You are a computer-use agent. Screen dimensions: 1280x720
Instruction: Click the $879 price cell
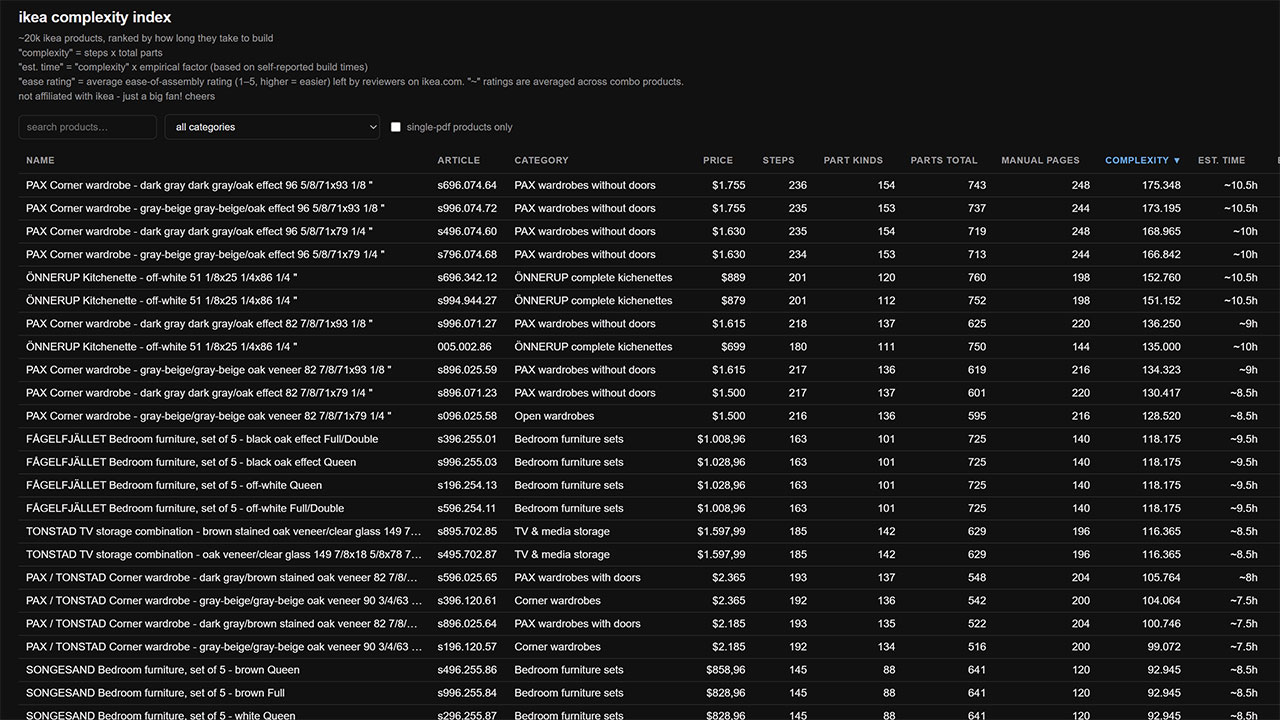pos(733,300)
